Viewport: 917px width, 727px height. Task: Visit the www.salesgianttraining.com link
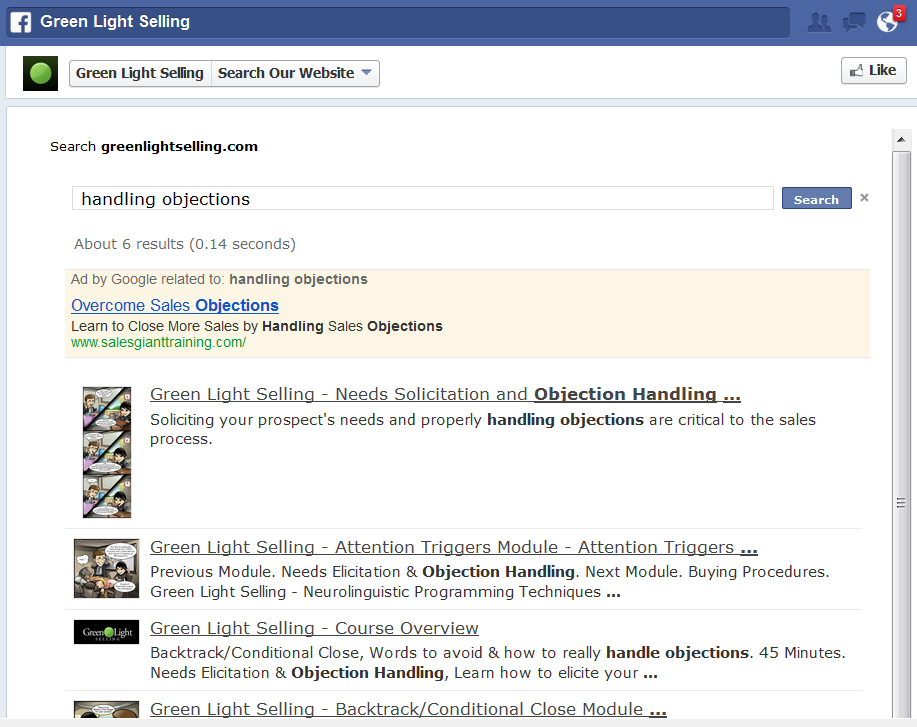pos(158,342)
